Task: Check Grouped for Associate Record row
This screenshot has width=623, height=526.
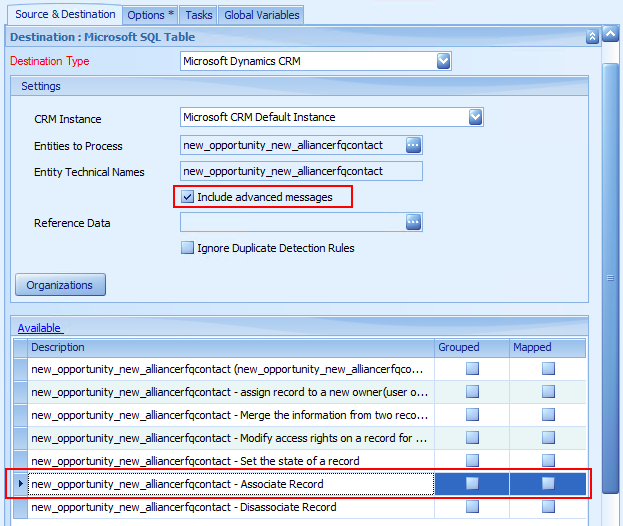Action: (472, 483)
